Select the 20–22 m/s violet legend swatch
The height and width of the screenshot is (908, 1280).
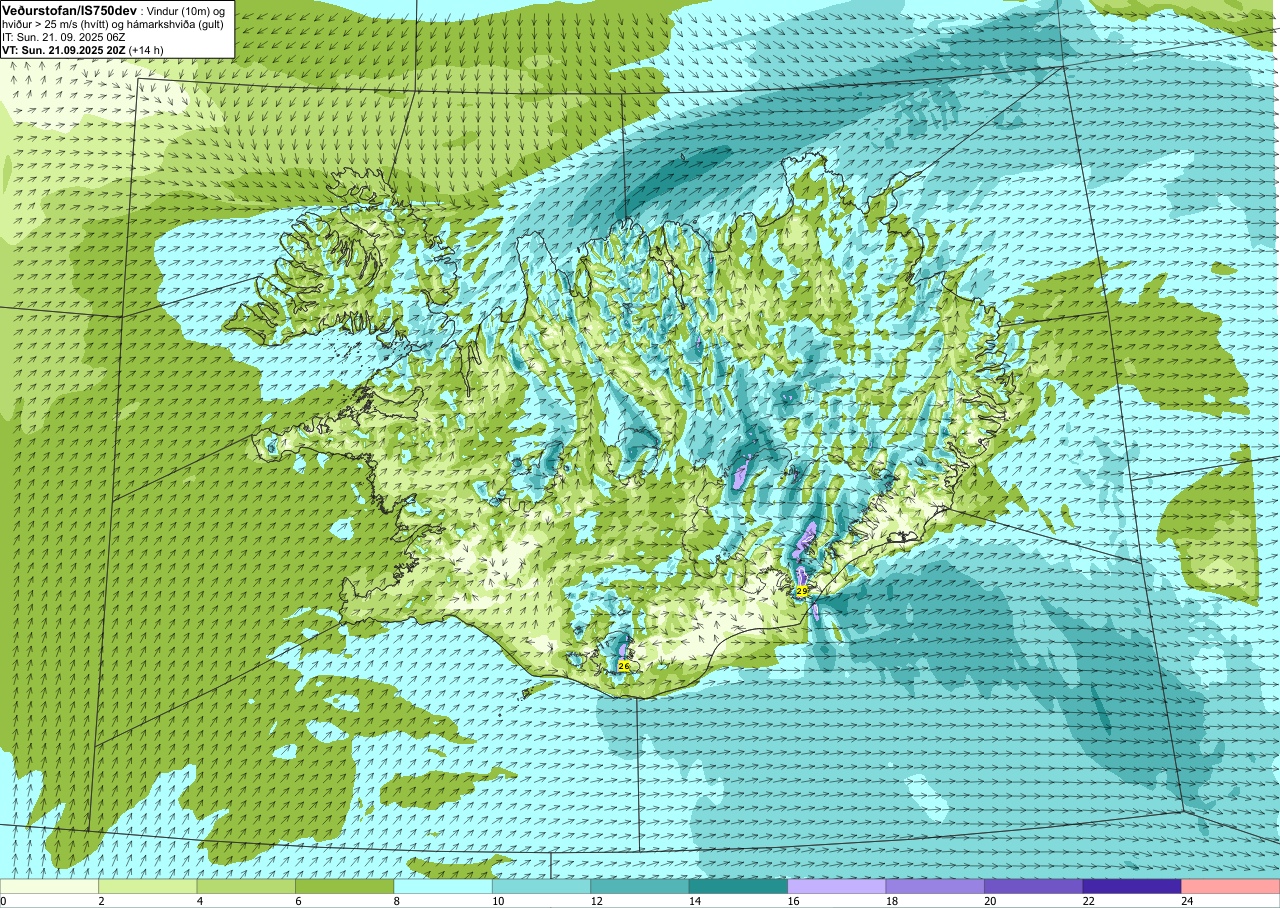1034,886
